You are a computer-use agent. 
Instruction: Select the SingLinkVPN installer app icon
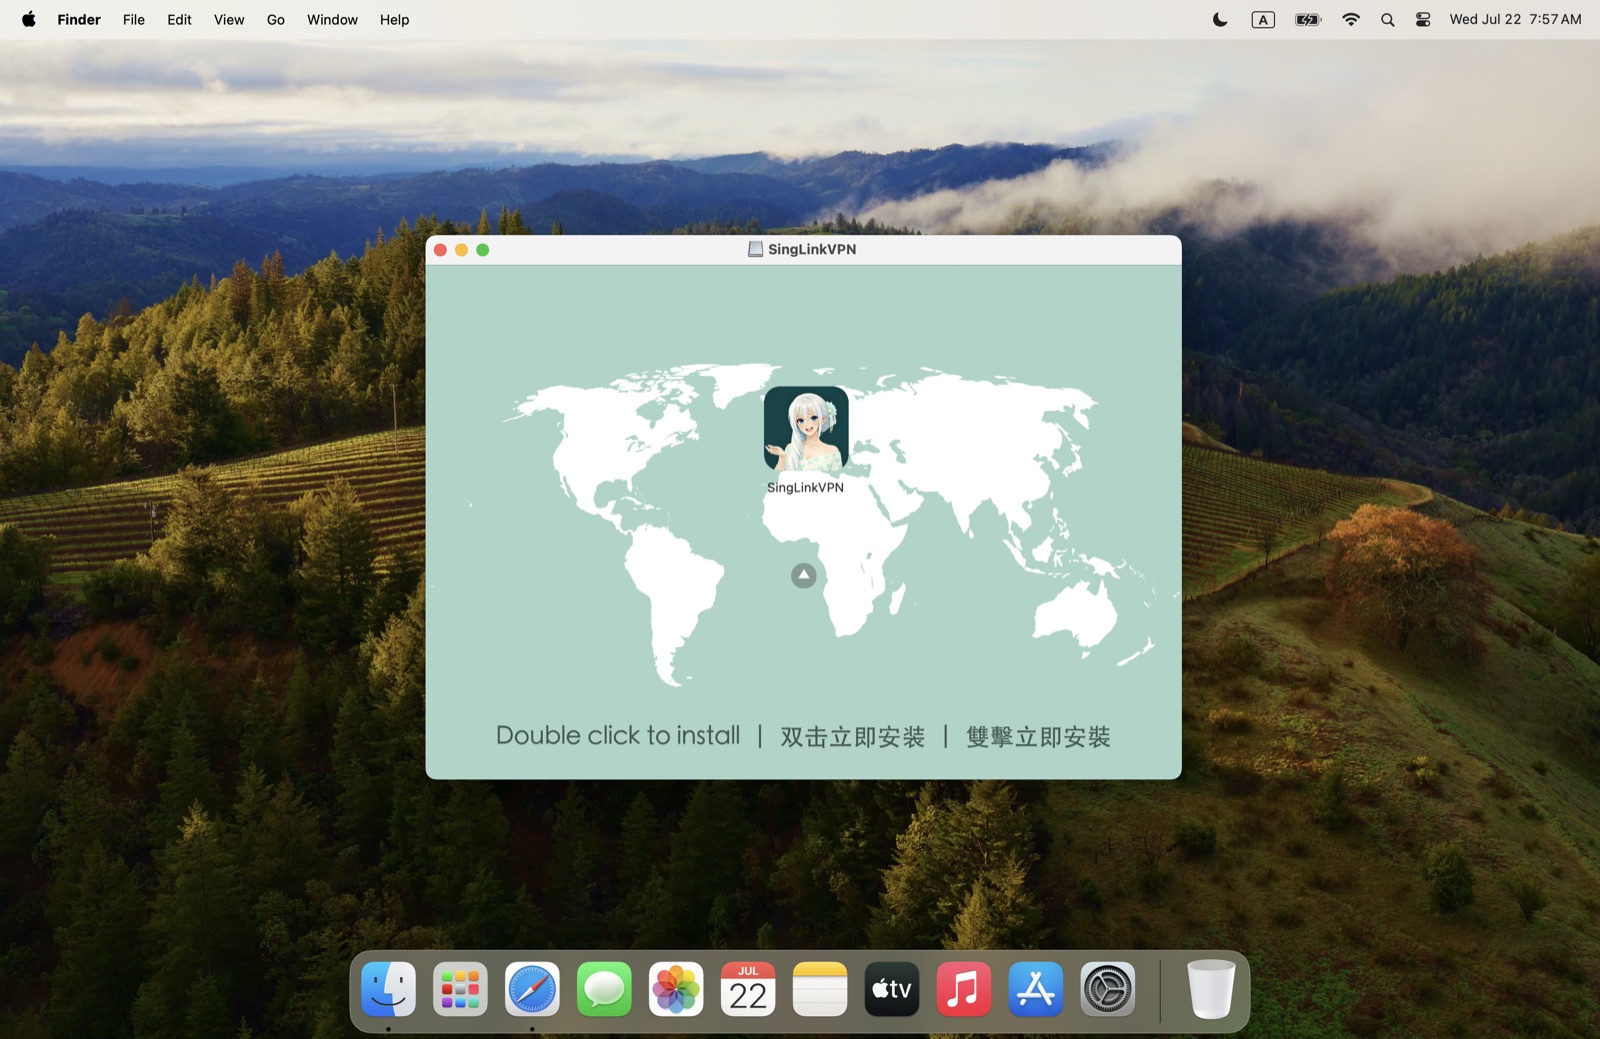point(806,429)
